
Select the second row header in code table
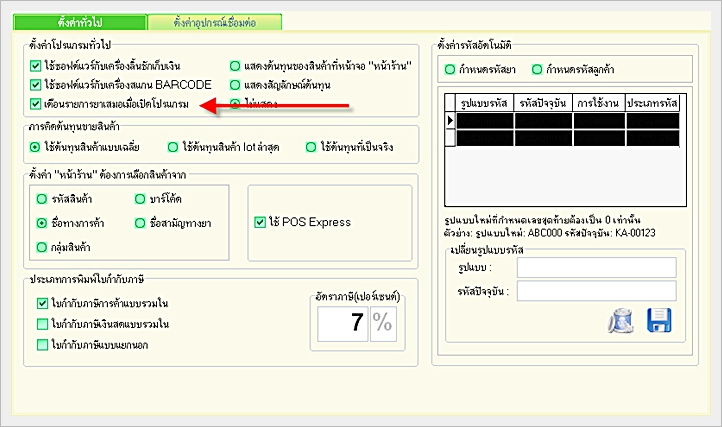[450, 138]
